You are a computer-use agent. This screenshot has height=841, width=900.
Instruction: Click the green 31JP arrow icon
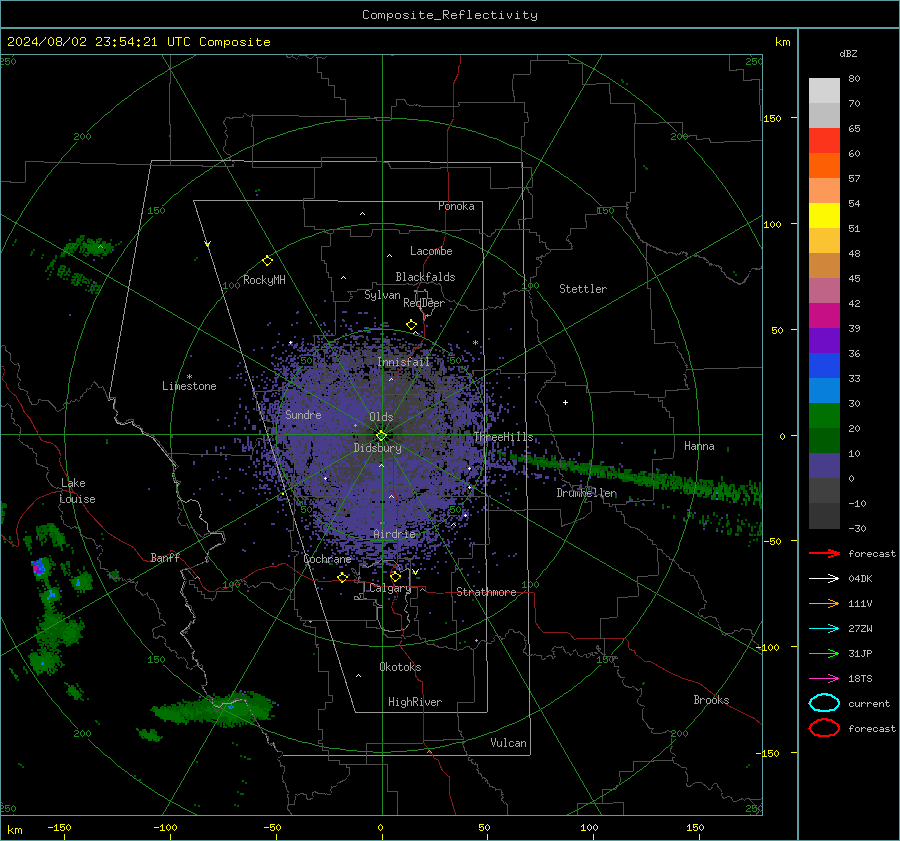pos(824,653)
